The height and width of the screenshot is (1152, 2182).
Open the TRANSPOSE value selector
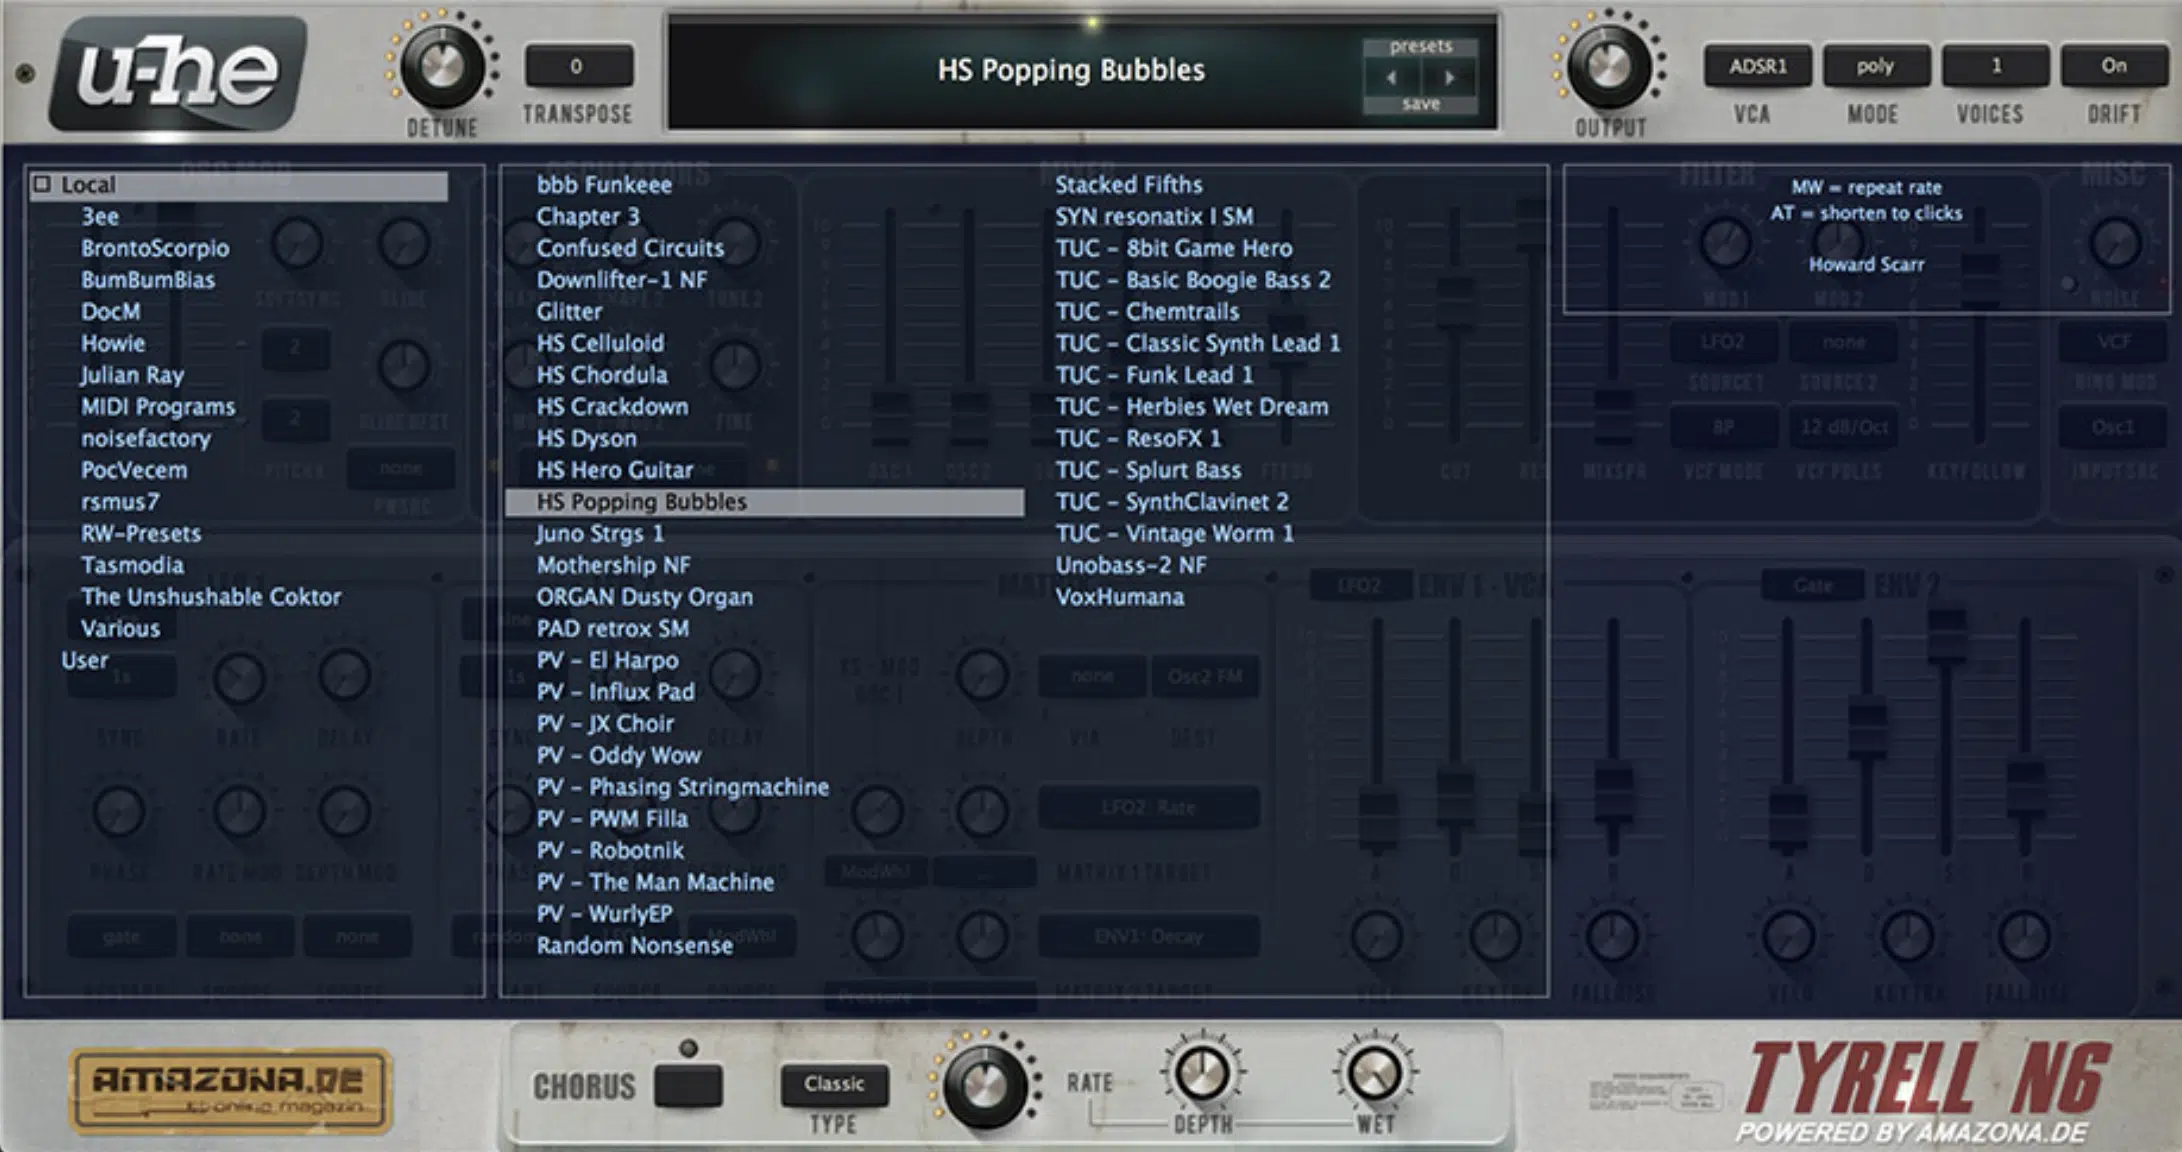577,66
